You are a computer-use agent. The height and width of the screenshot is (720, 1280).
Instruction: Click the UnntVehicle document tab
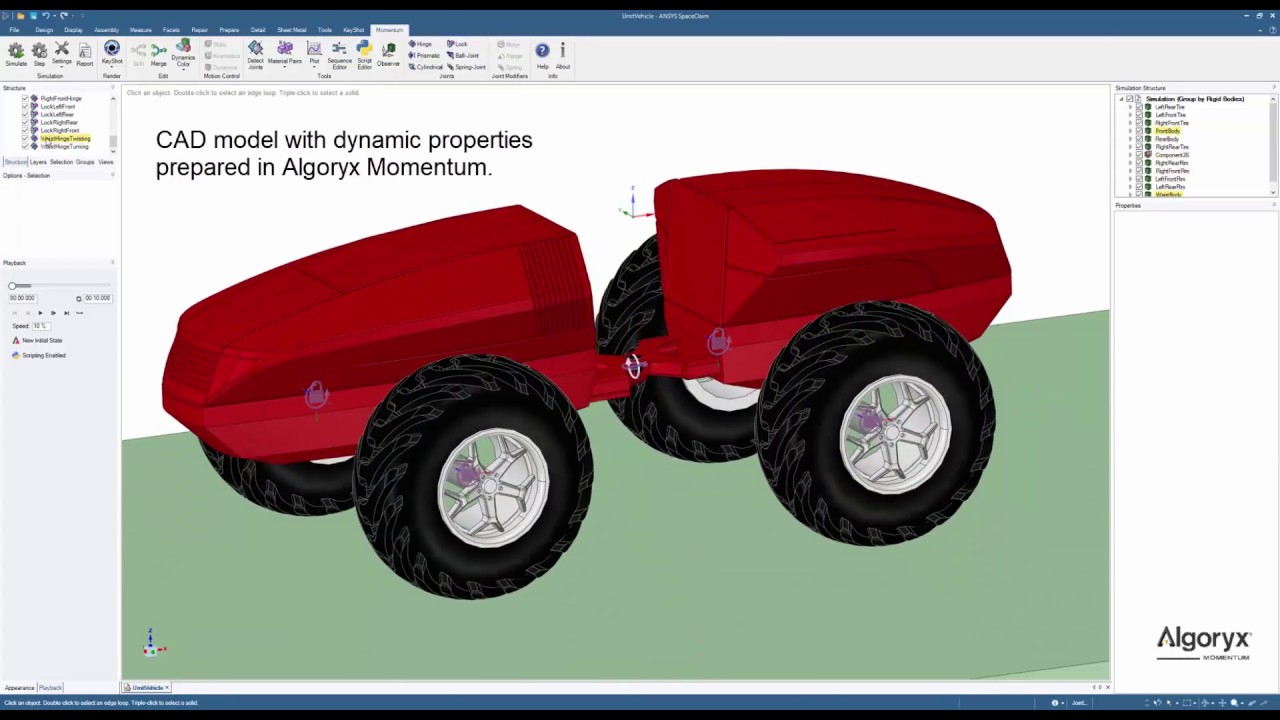coord(147,688)
